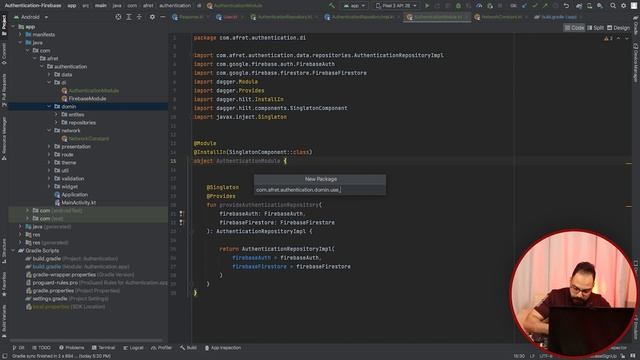The height and width of the screenshot is (360, 640).
Task: Click the 'Gradle sync finished' status message
Action: [x=61, y=356]
